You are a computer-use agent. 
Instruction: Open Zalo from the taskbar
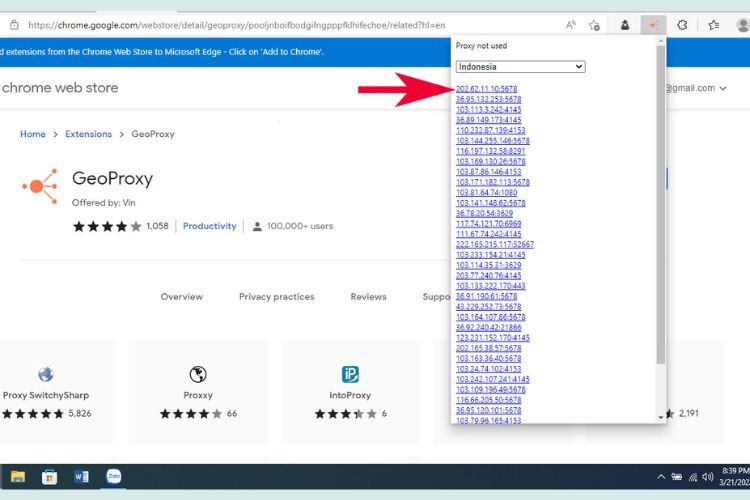(x=113, y=476)
